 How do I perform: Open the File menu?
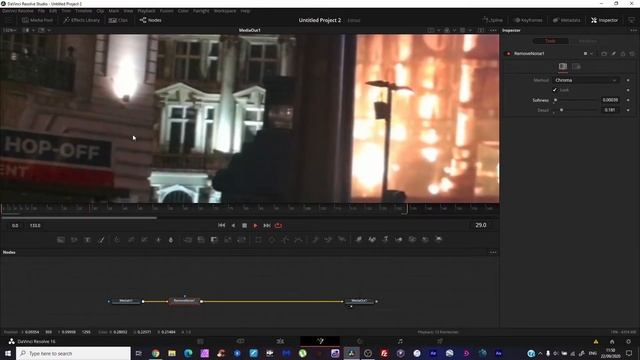point(41,11)
